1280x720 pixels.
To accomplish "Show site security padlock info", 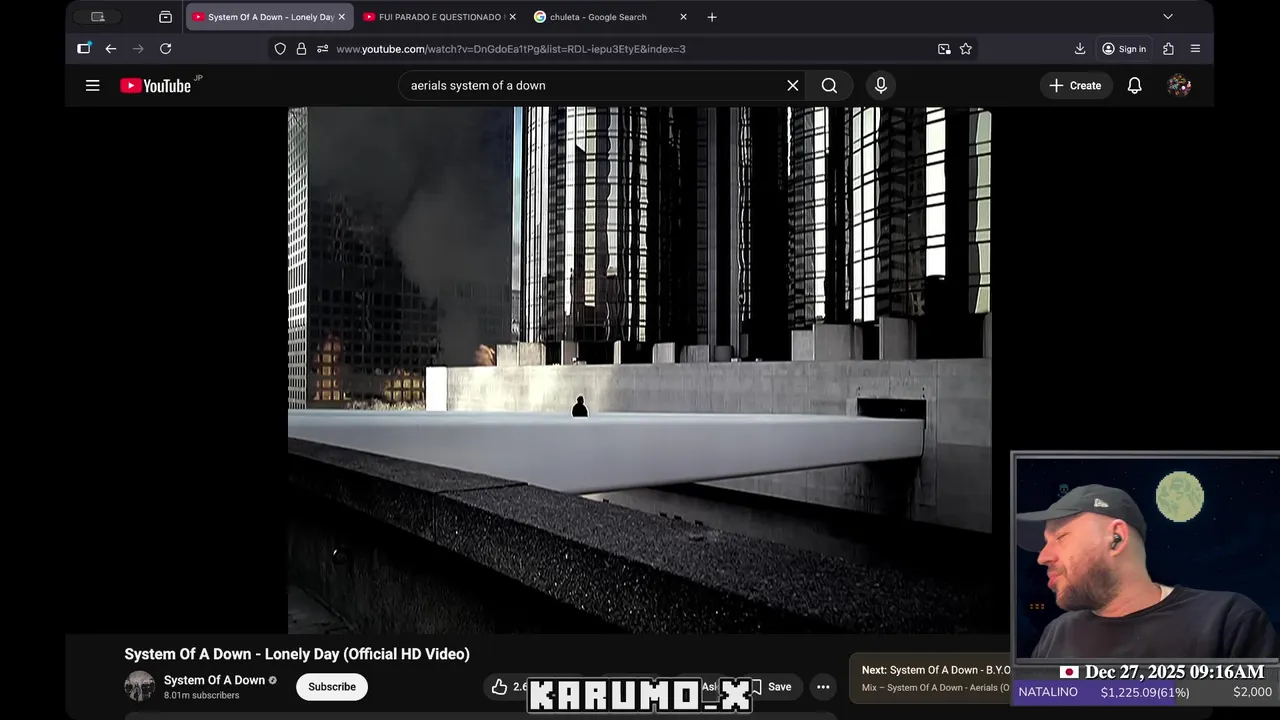I will (301, 49).
